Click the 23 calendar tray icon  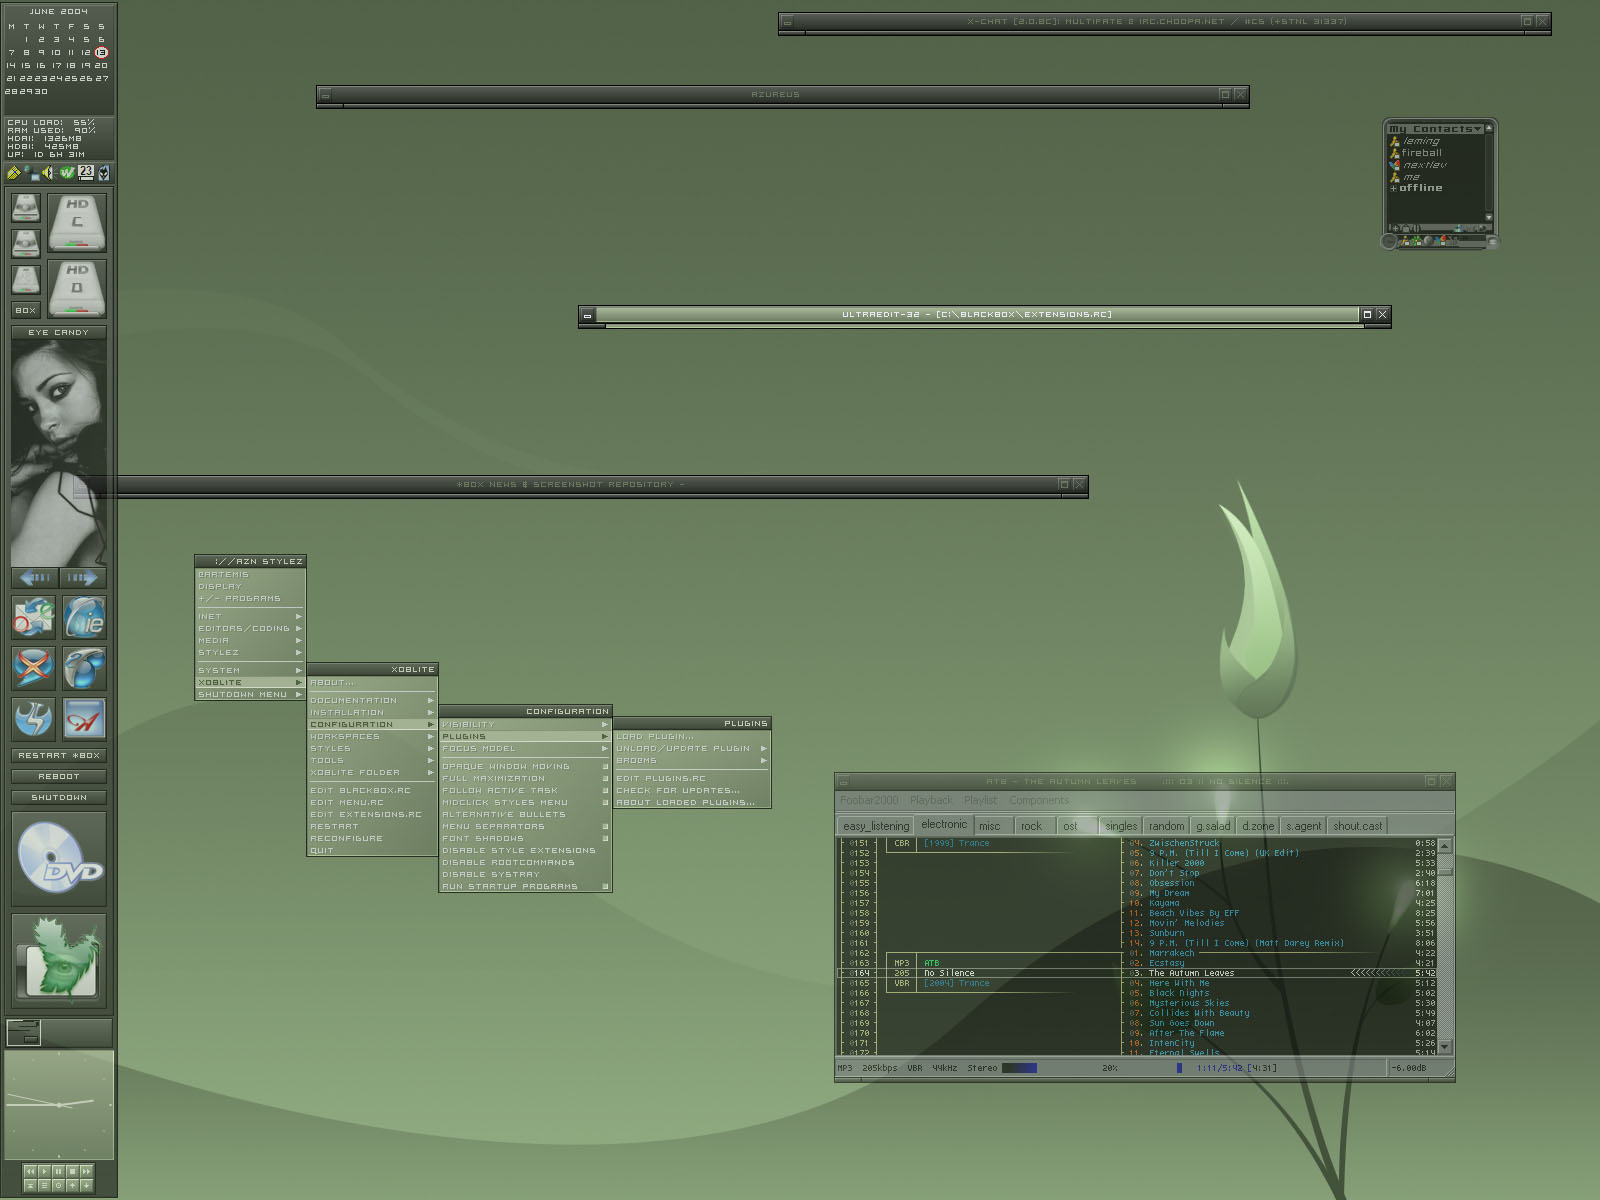click(86, 172)
